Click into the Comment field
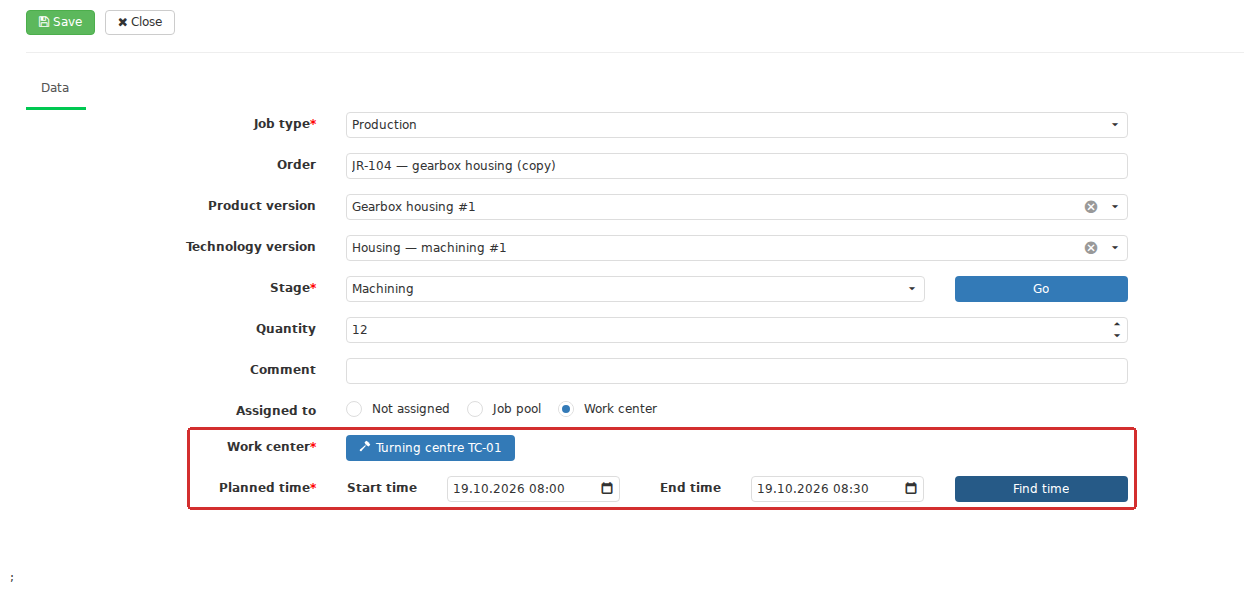This screenshot has width=1254, height=592. [736, 371]
